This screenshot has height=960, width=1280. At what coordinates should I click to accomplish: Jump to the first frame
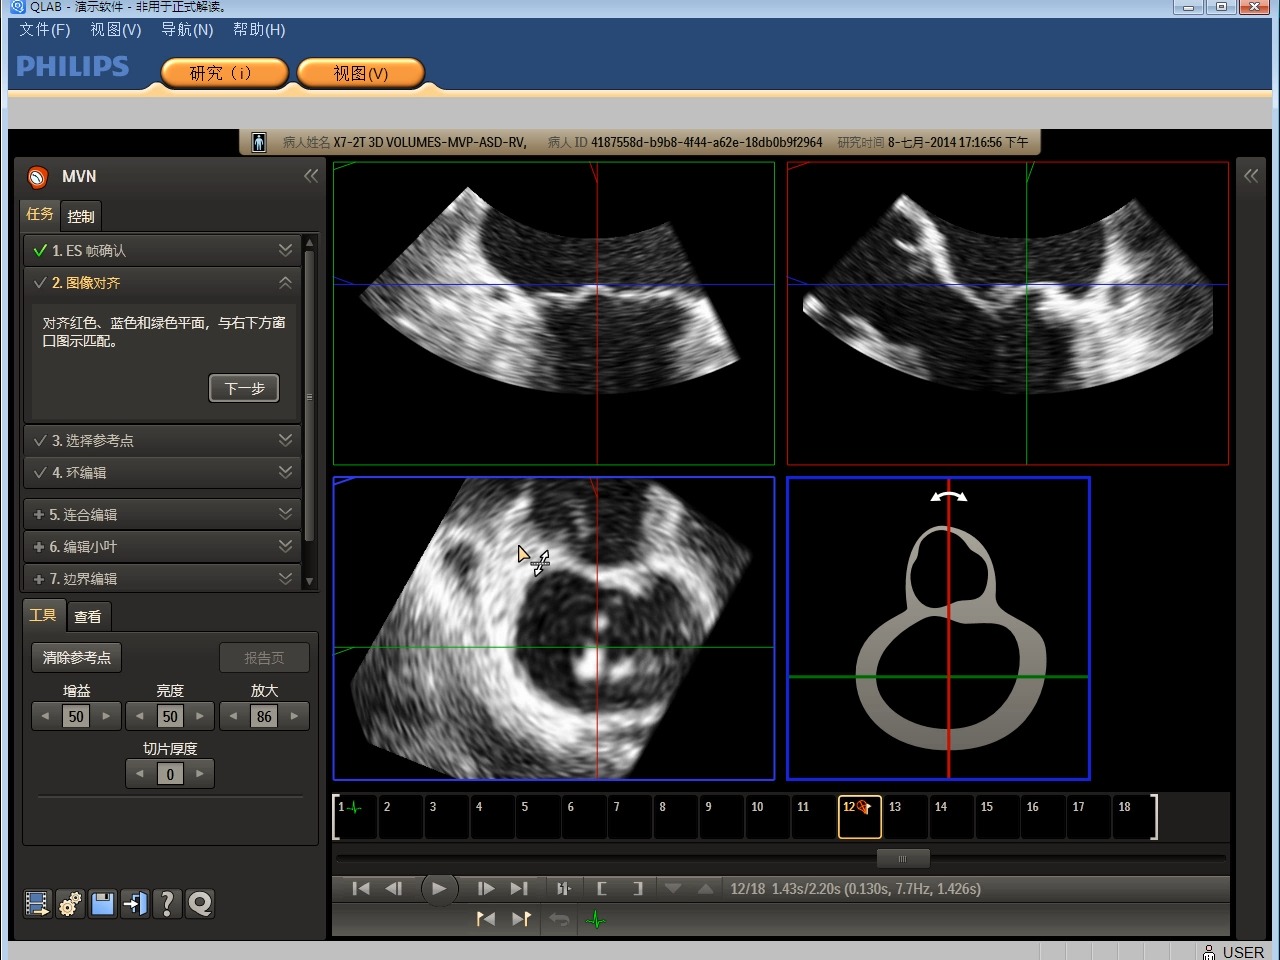click(x=361, y=888)
